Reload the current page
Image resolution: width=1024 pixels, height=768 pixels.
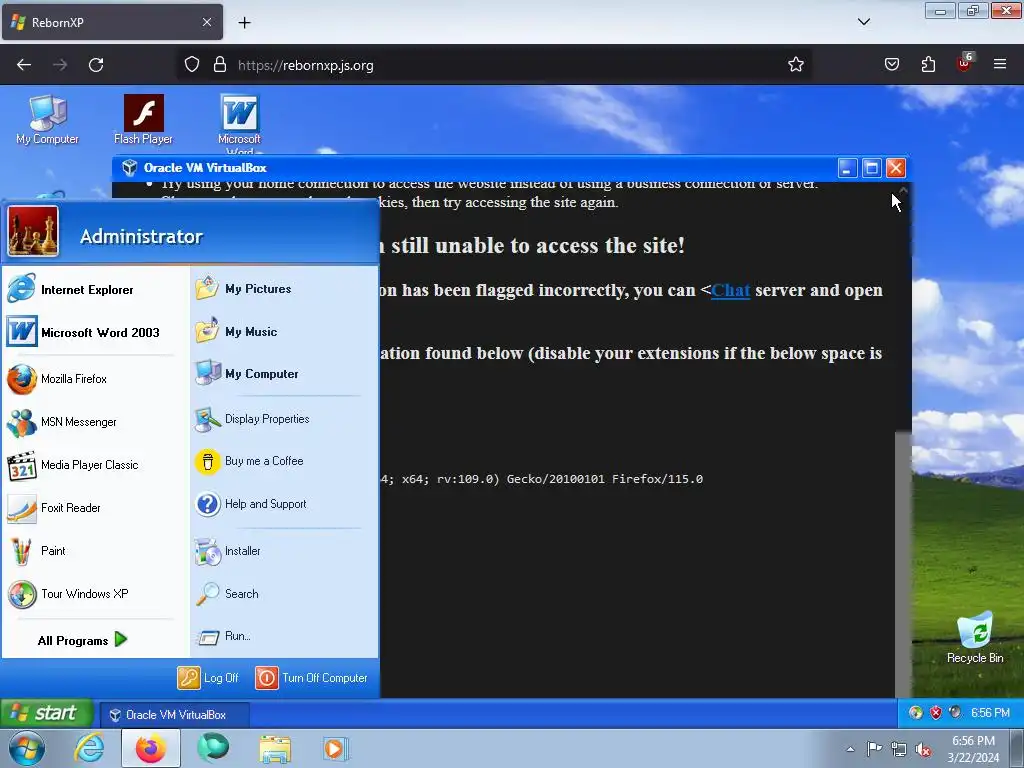click(x=96, y=65)
